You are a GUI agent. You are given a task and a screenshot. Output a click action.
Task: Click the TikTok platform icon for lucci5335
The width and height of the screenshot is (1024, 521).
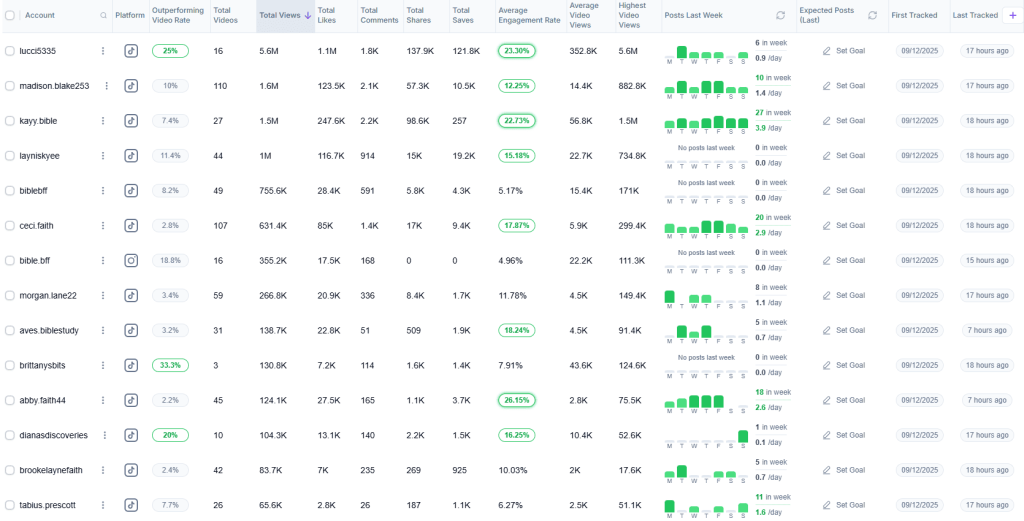point(131,51)
